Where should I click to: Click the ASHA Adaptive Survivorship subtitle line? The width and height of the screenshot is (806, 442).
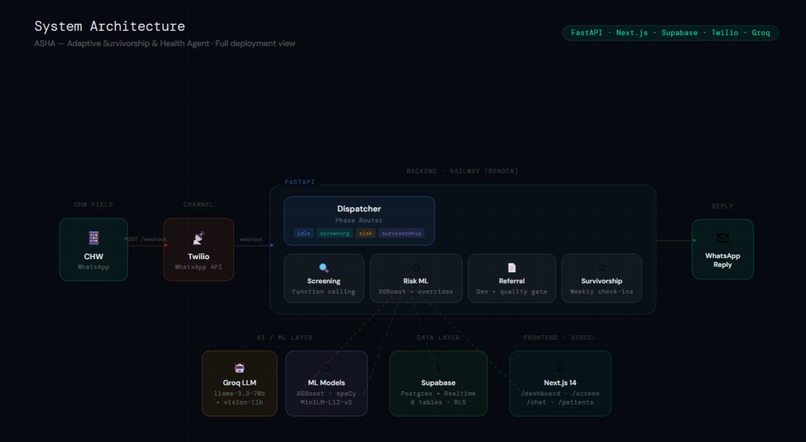coord(164,44)
